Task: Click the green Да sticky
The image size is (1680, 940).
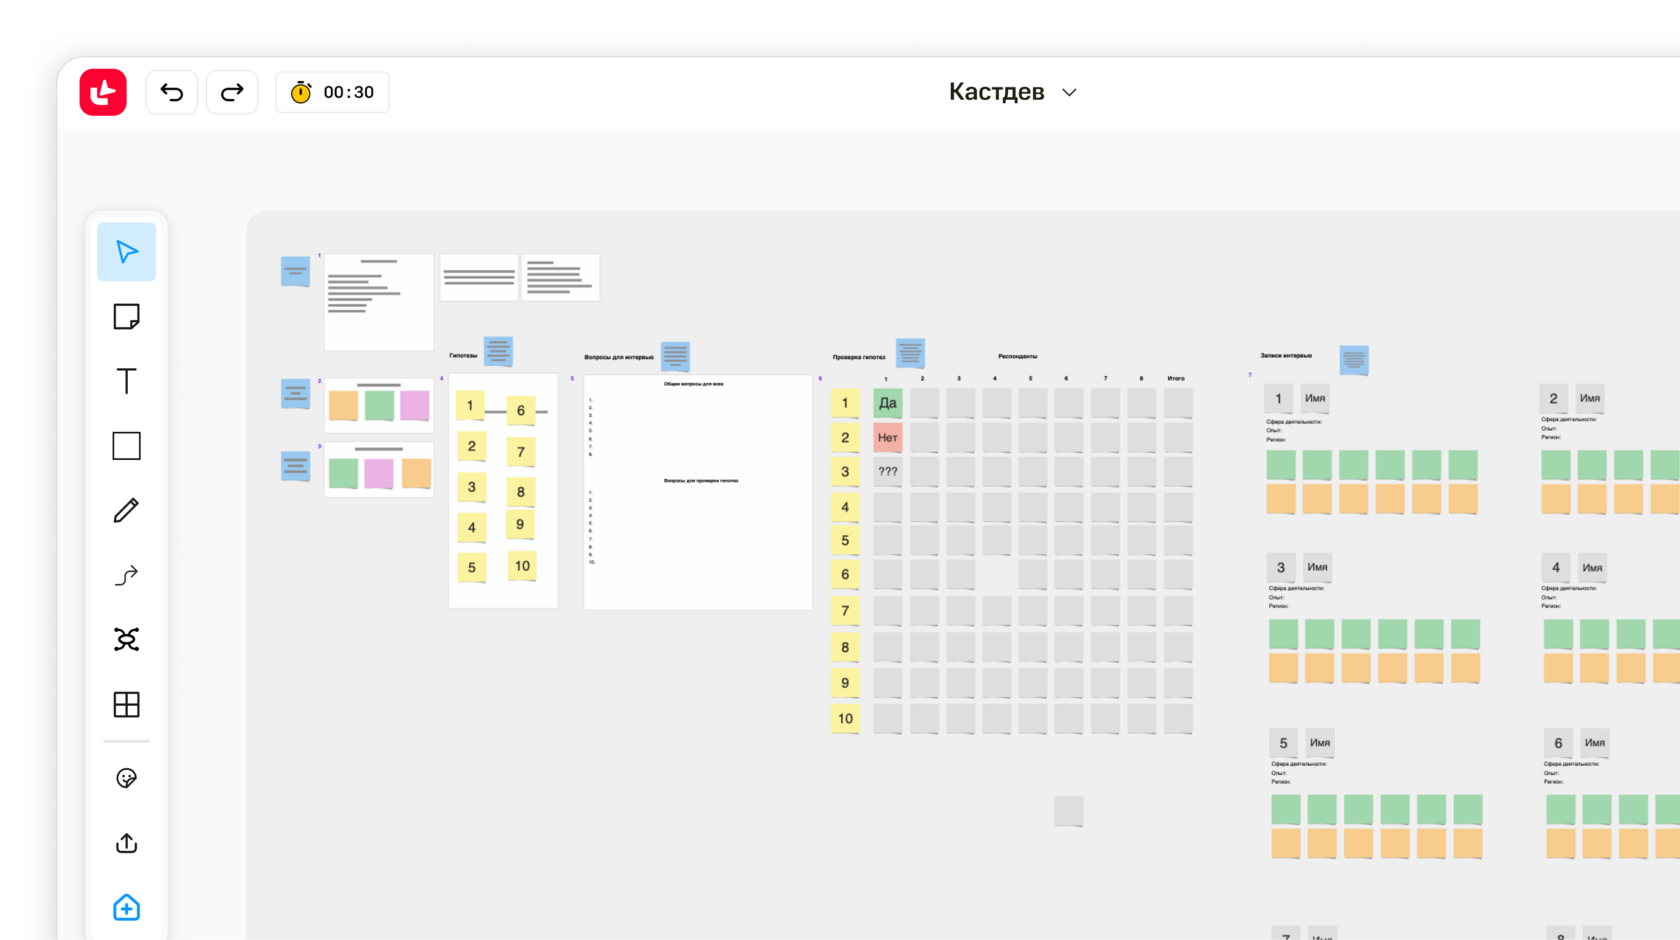Action: [887, 403]
